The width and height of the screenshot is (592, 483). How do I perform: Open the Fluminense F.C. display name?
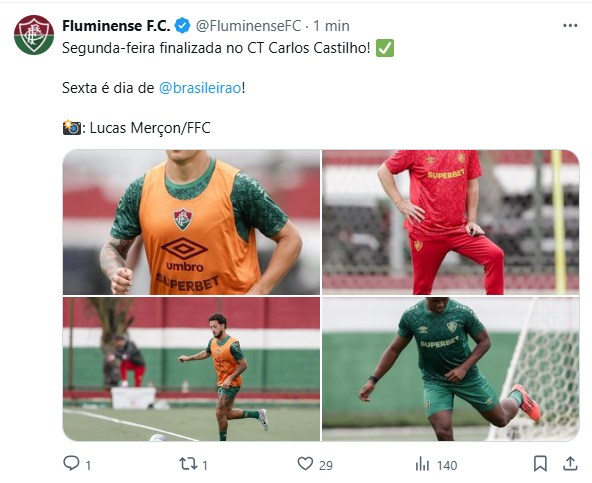tap(116, 26)
